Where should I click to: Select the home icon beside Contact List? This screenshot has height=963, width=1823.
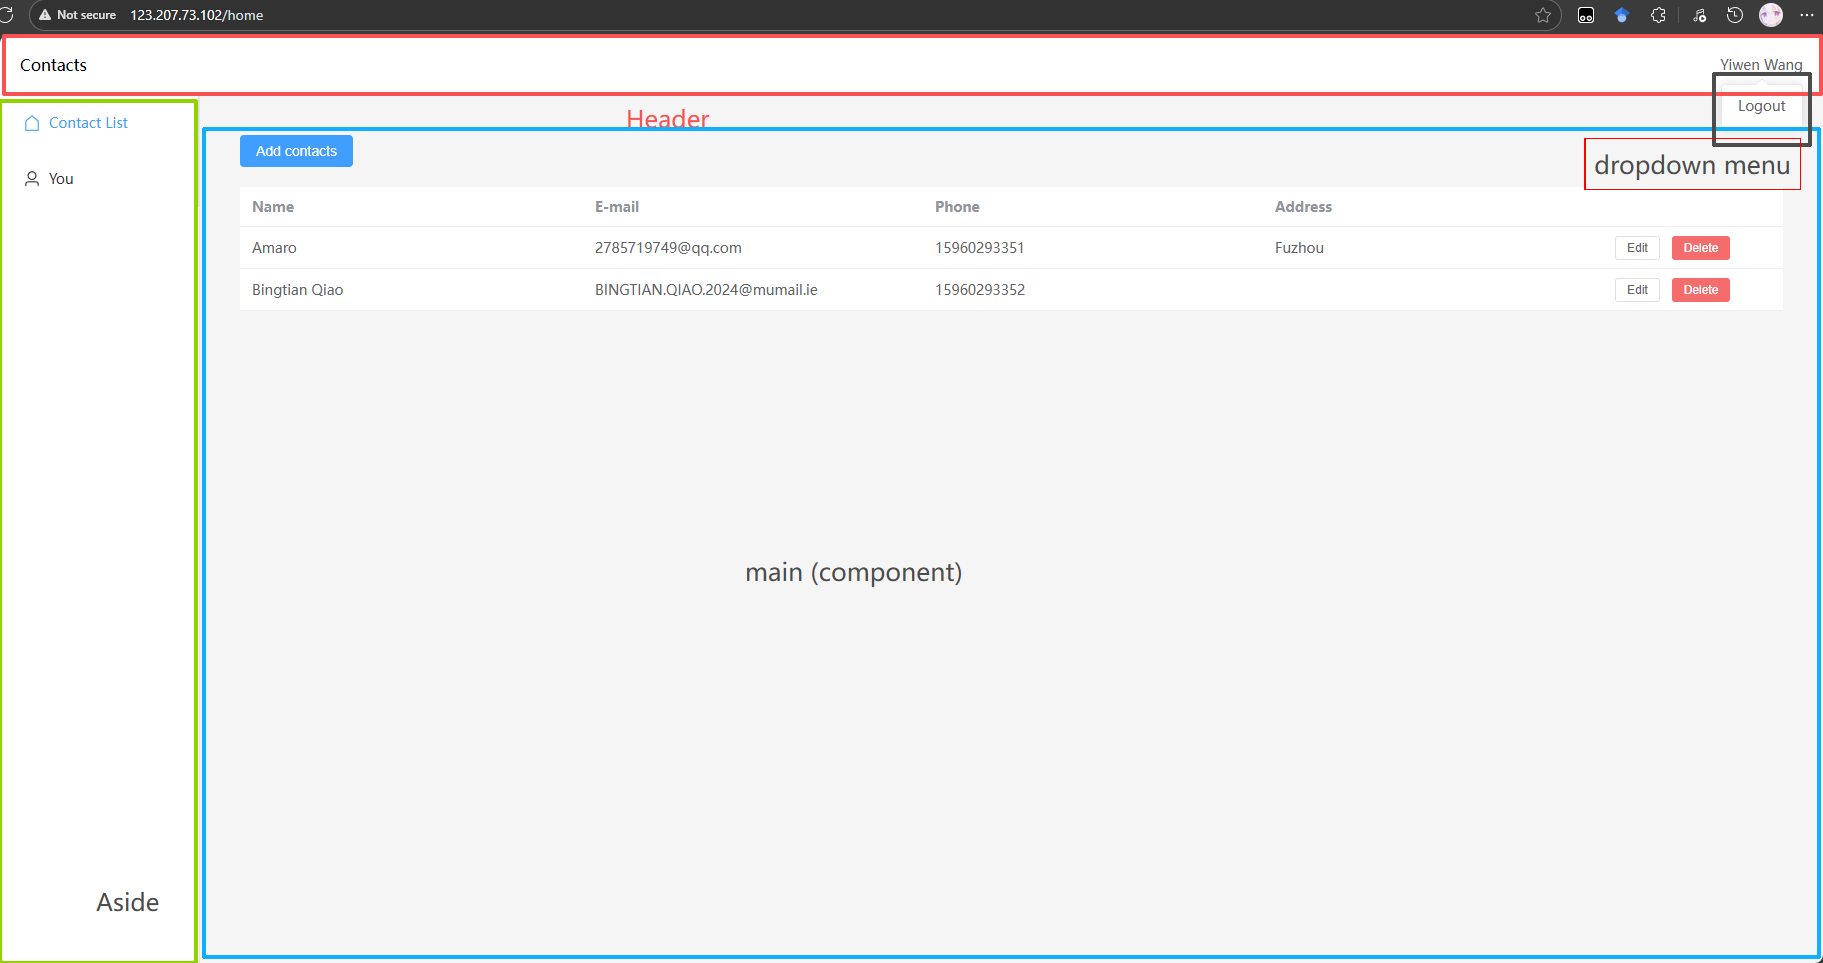click(x=31, y=122)
